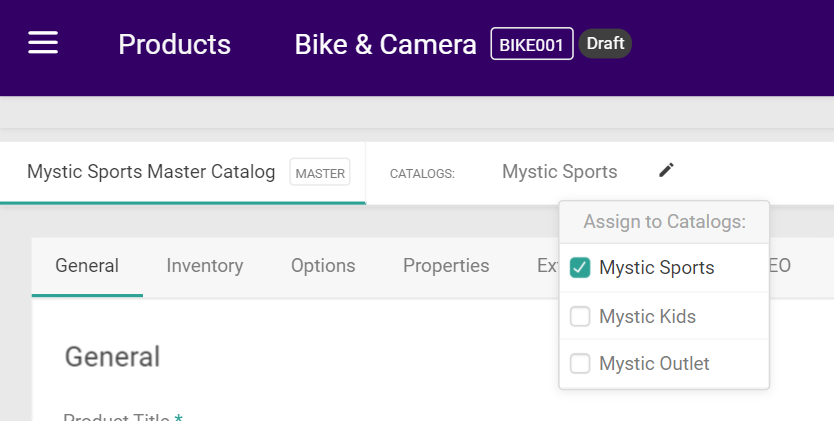The image size is (834, 421).
Task: Check the Mystic Kids catalog checkbox
Action: (580, 316)
